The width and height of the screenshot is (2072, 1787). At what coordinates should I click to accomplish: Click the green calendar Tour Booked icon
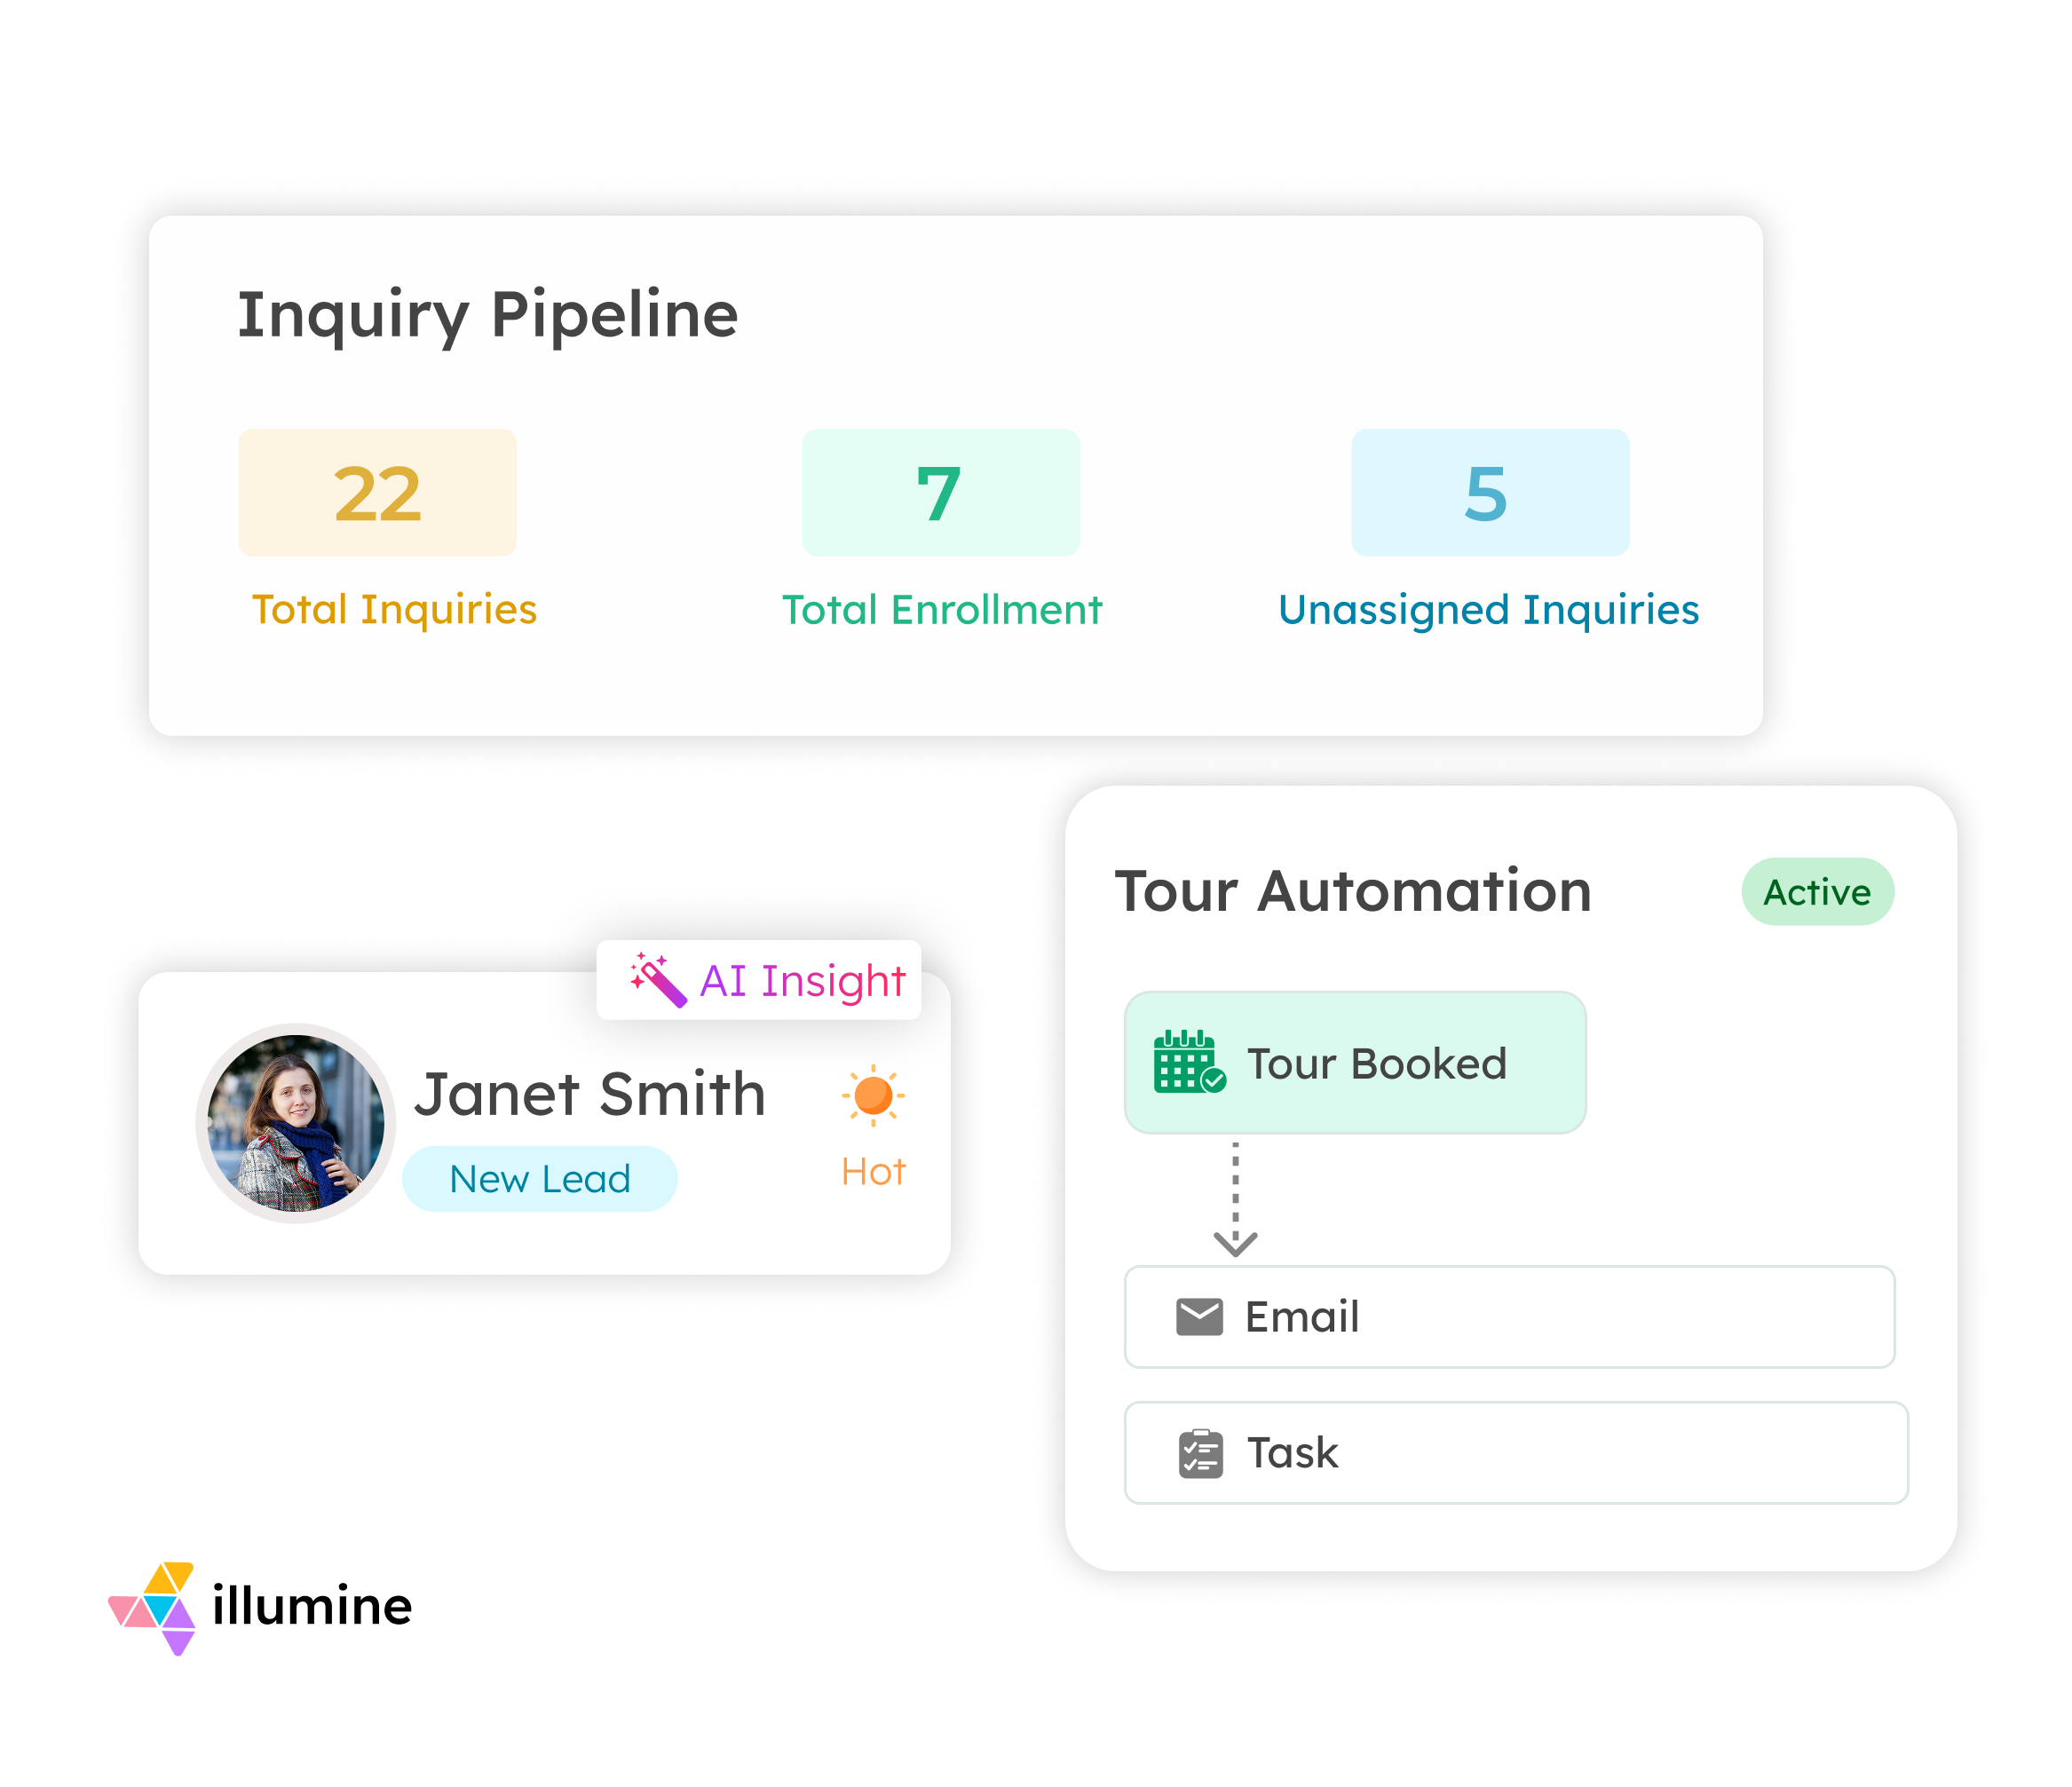pos(1188,1063)
